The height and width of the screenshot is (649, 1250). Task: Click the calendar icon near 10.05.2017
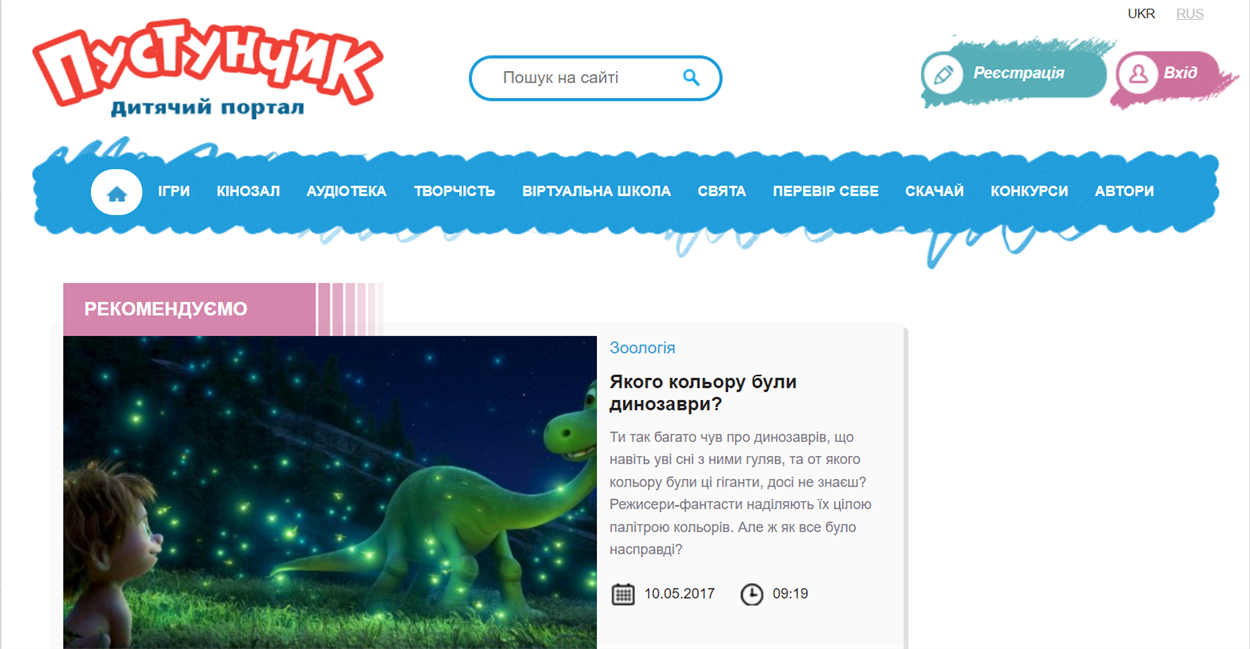point(623,594)
